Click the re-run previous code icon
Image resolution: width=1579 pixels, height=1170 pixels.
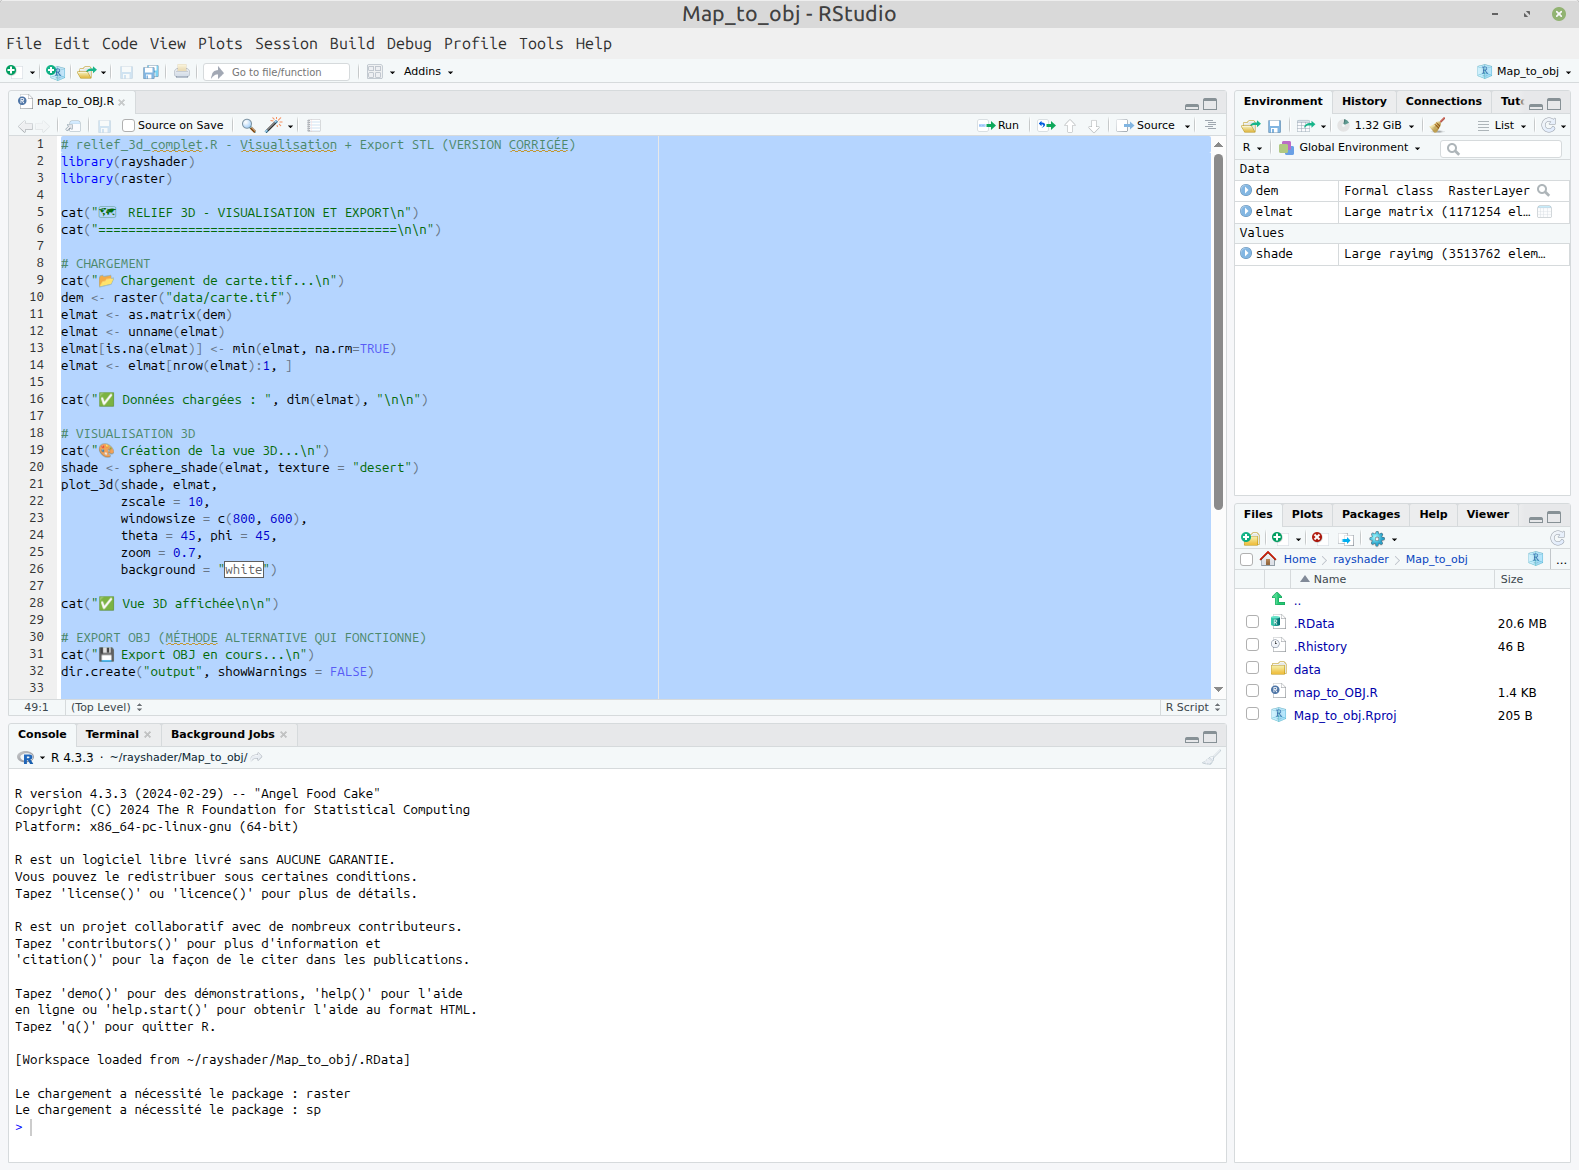[1046, 125]
